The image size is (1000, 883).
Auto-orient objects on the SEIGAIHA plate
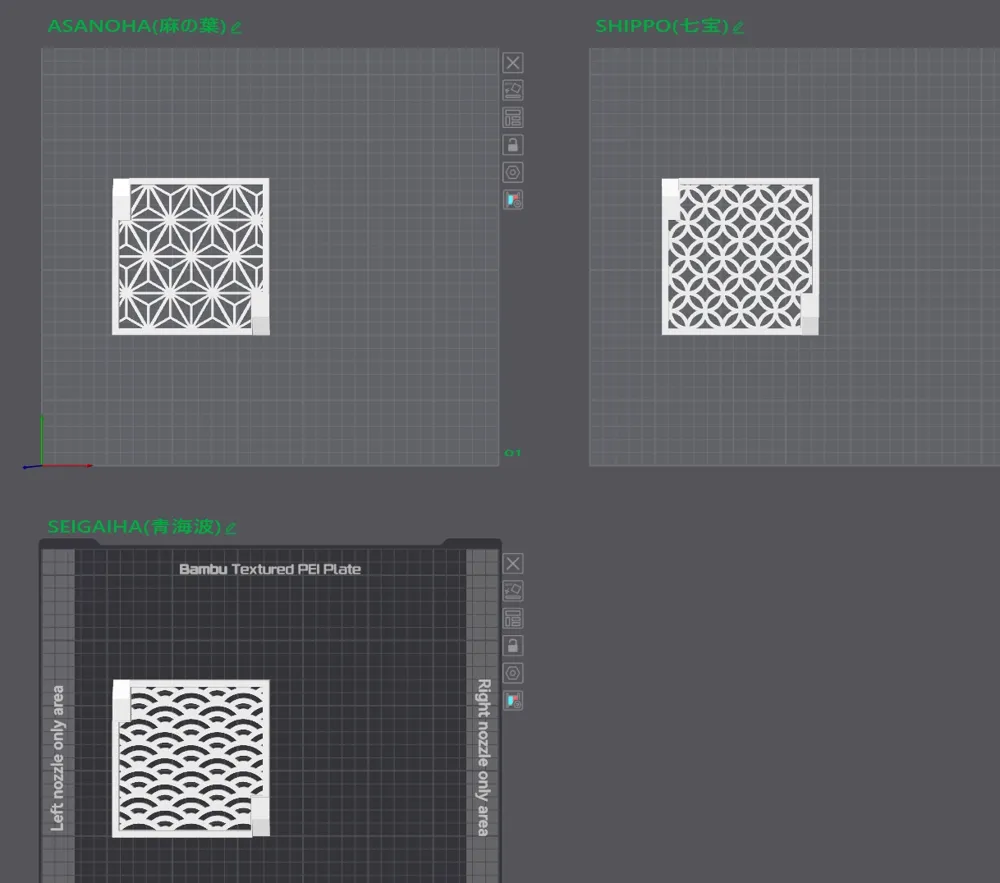click(513, 591)
